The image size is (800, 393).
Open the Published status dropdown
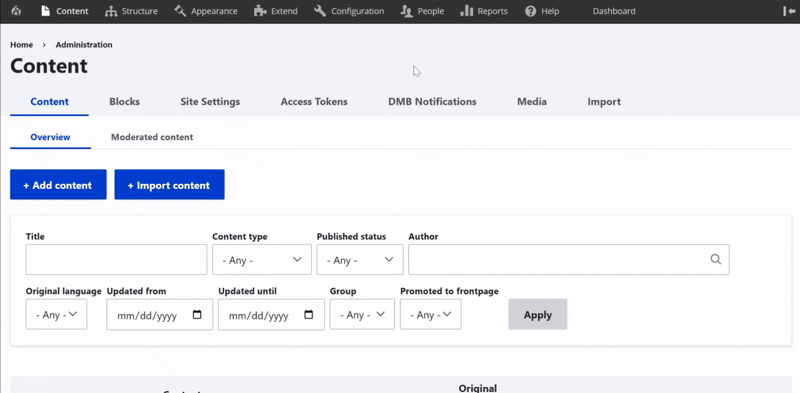[x=360, y=260]
